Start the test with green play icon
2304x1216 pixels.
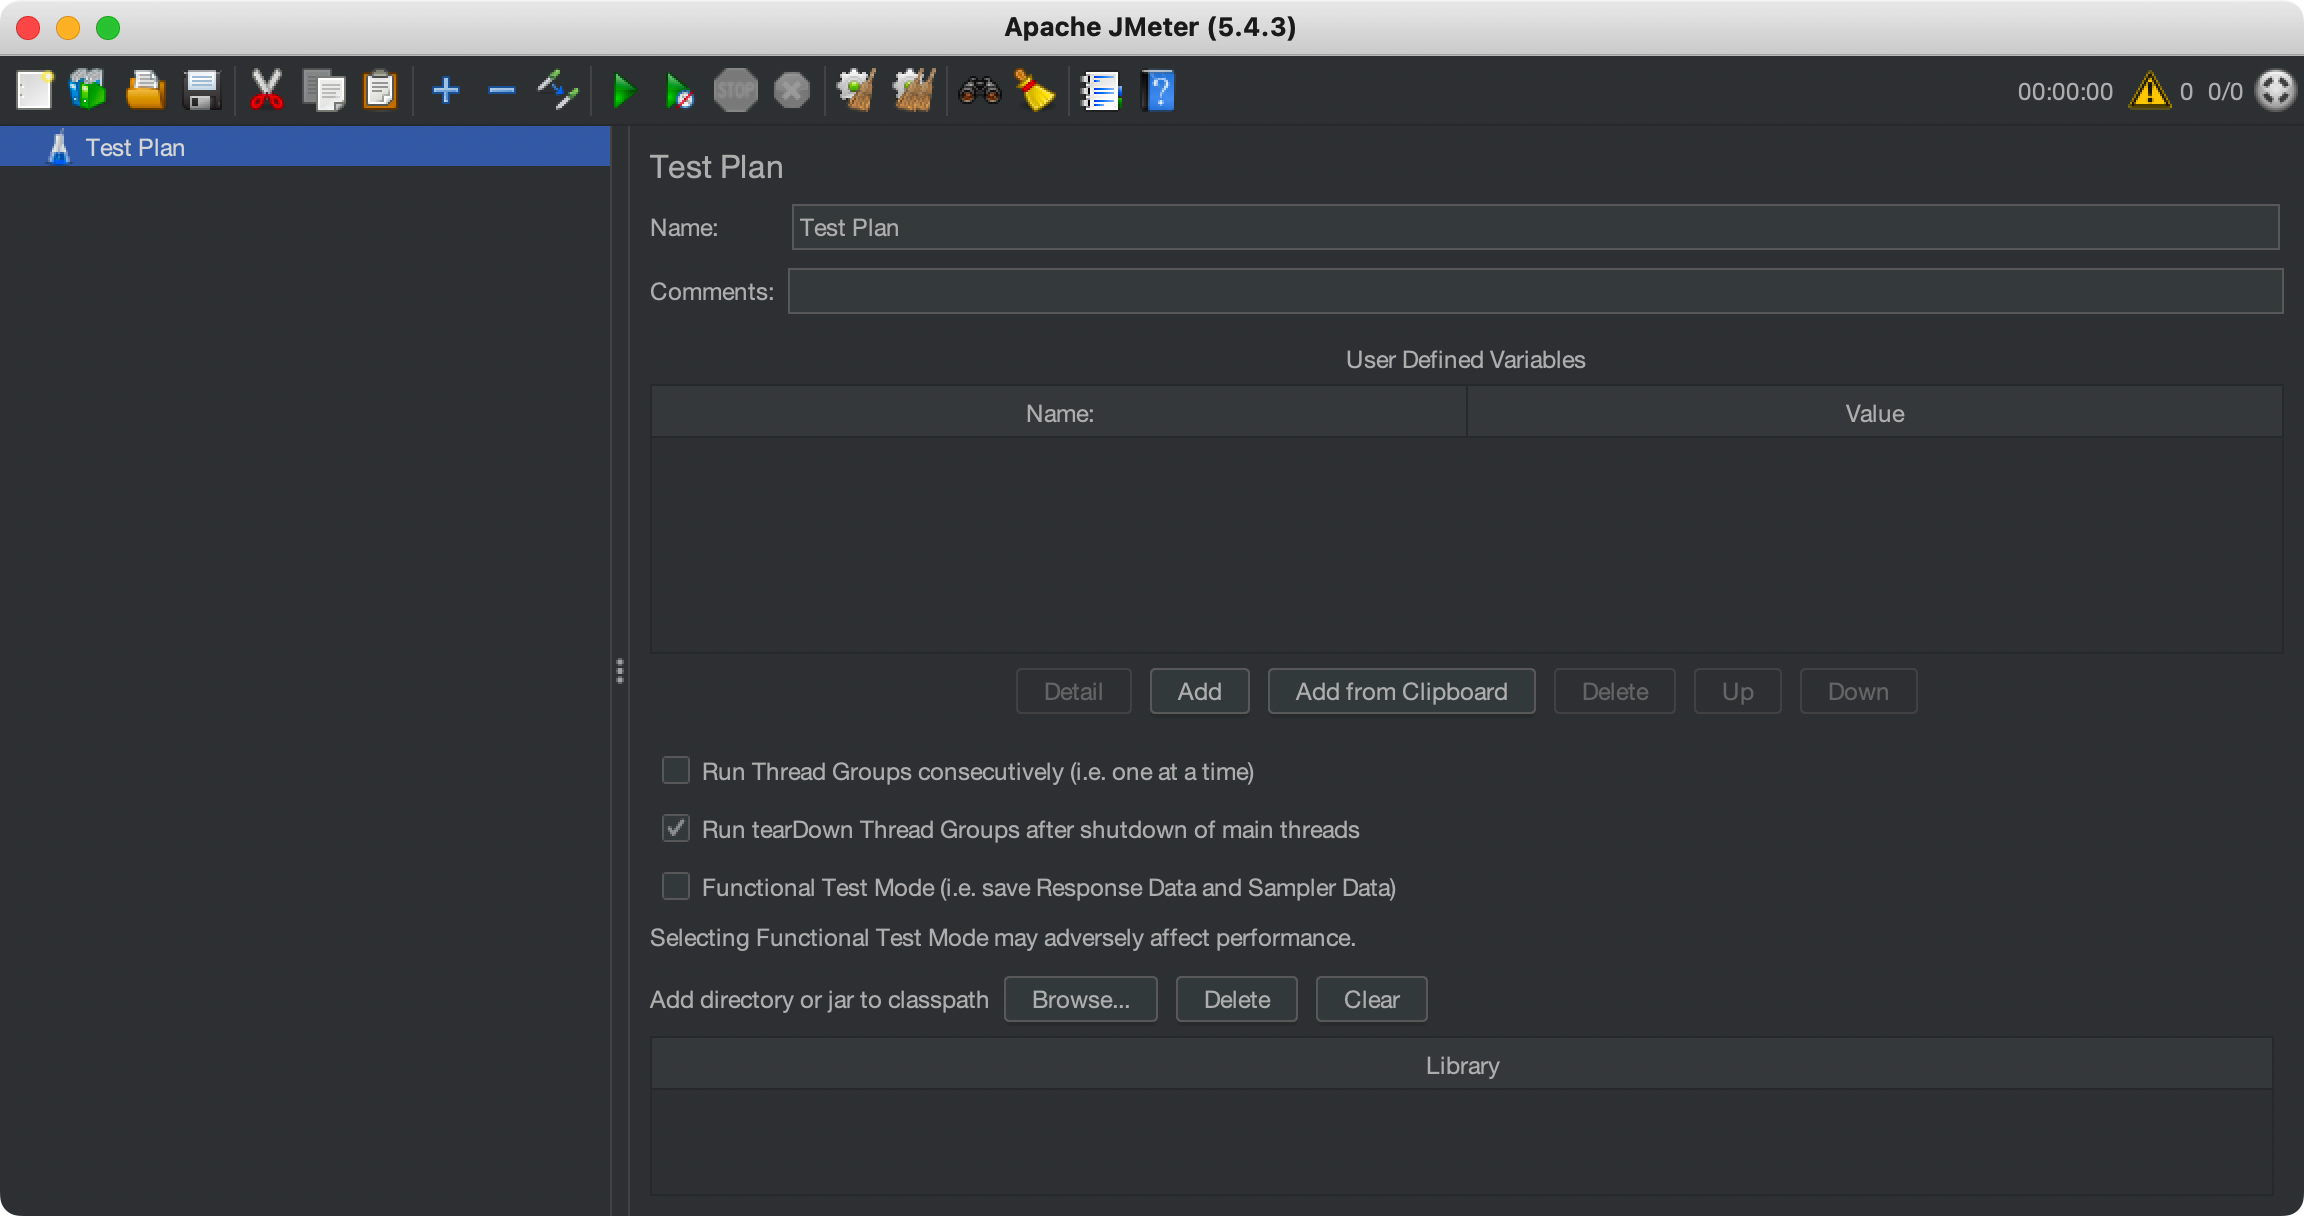(624, 91)
